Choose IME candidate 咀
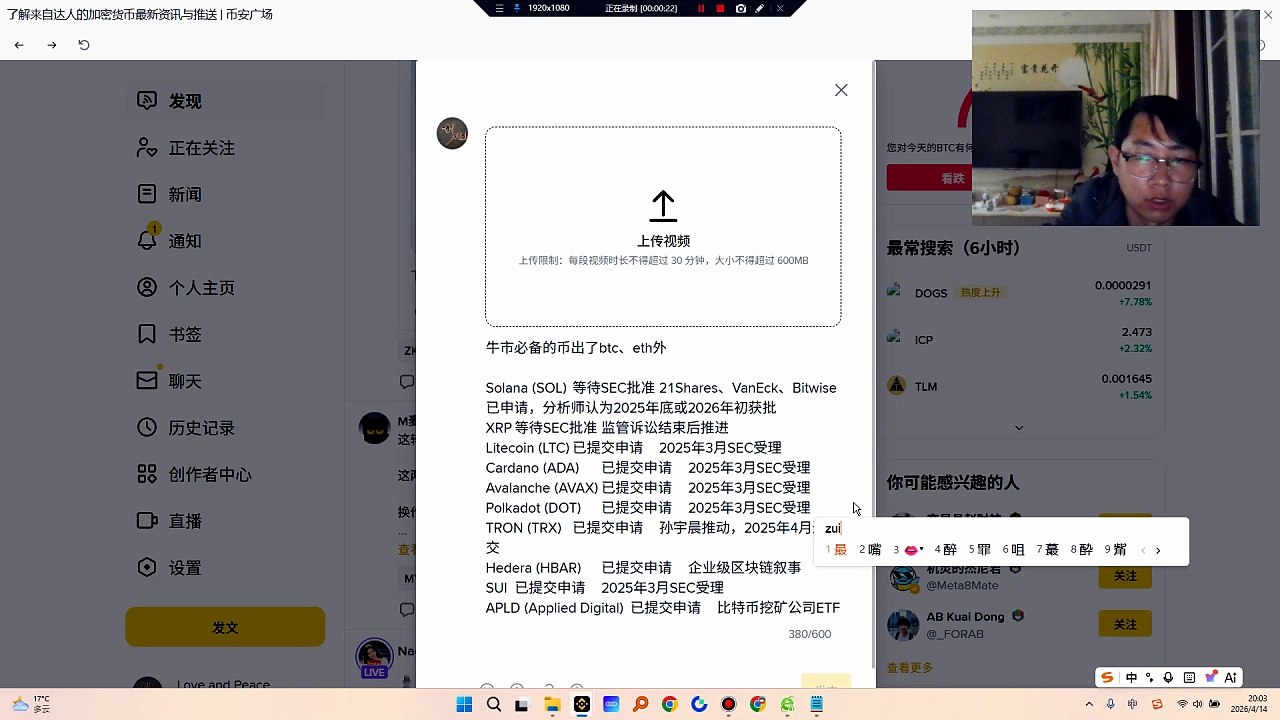Image resolution: width=1280 pixels, height=720 pixels. (x=1014, y=549)
